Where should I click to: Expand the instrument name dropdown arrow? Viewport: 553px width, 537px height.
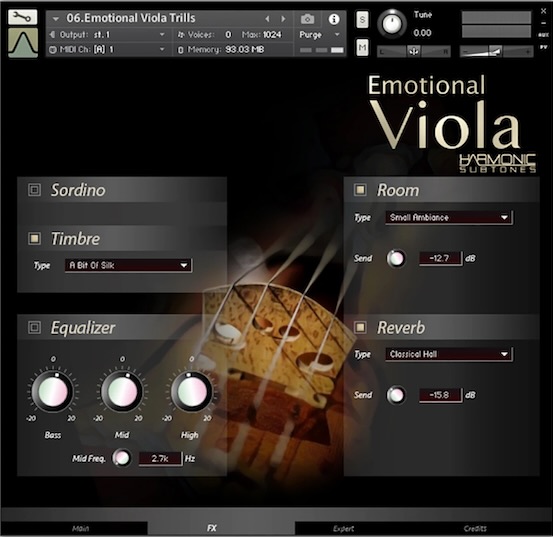pos(56,19)
